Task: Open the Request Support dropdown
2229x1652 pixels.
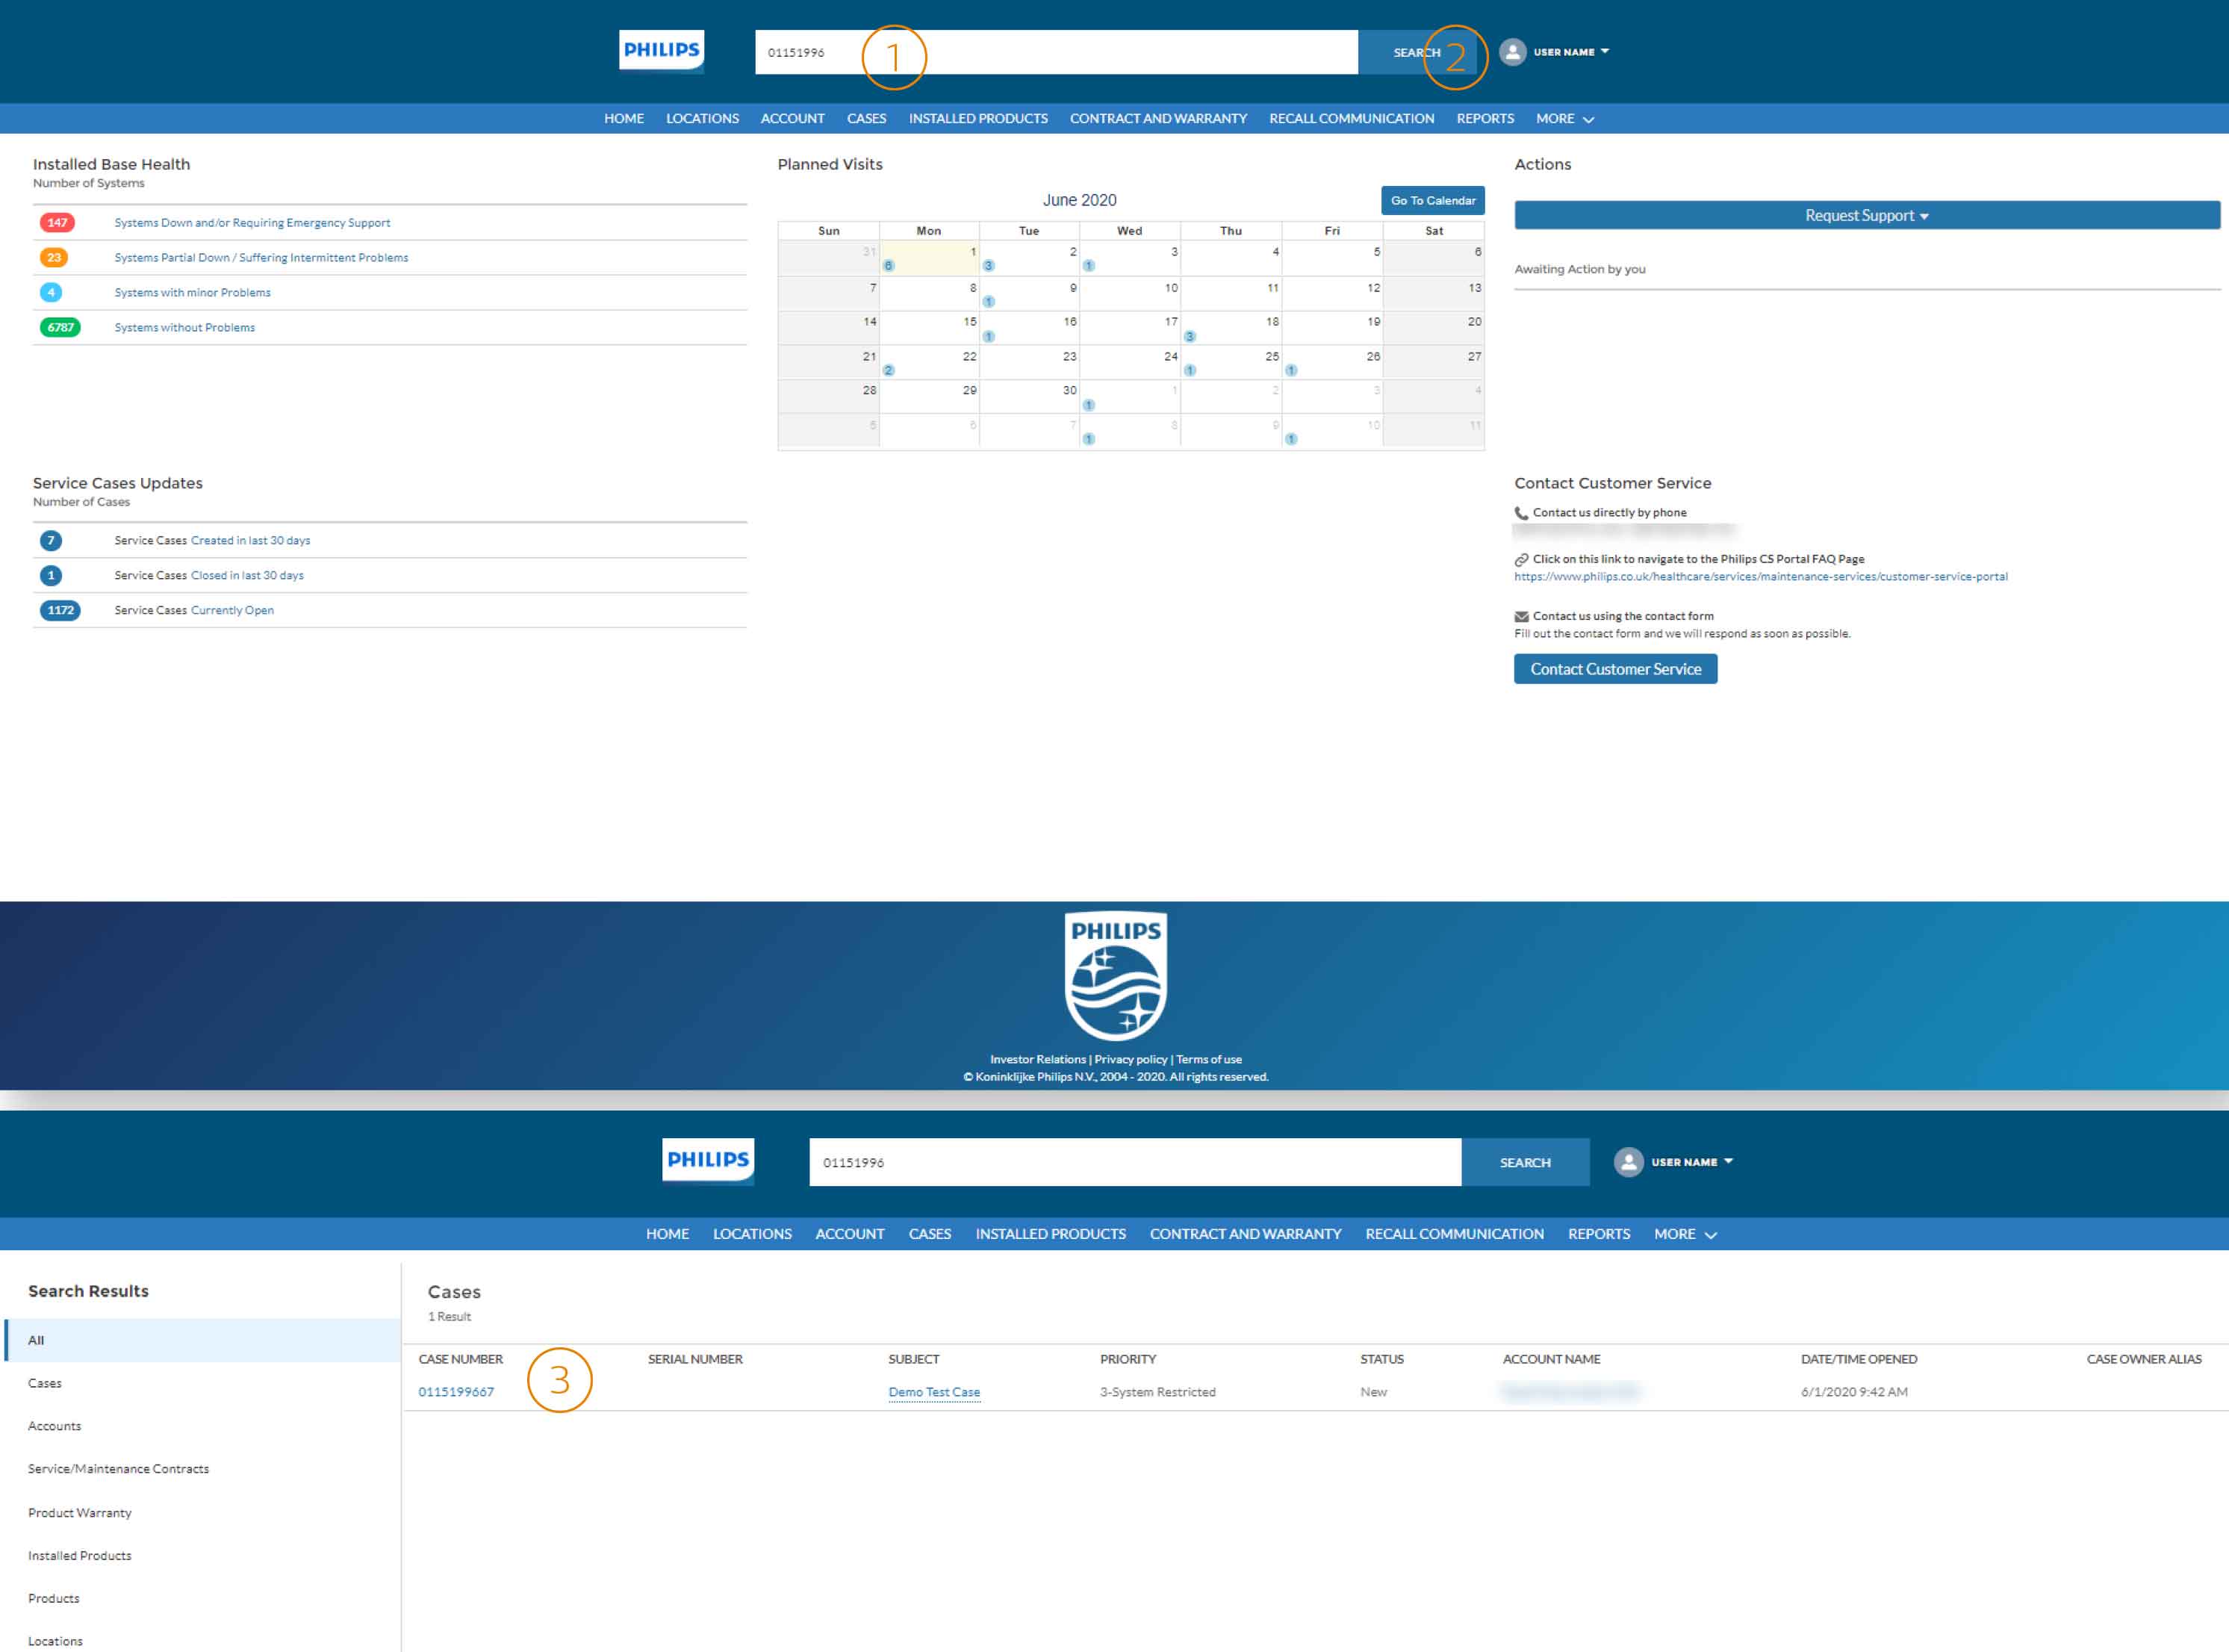Action: click(1866, 216)
